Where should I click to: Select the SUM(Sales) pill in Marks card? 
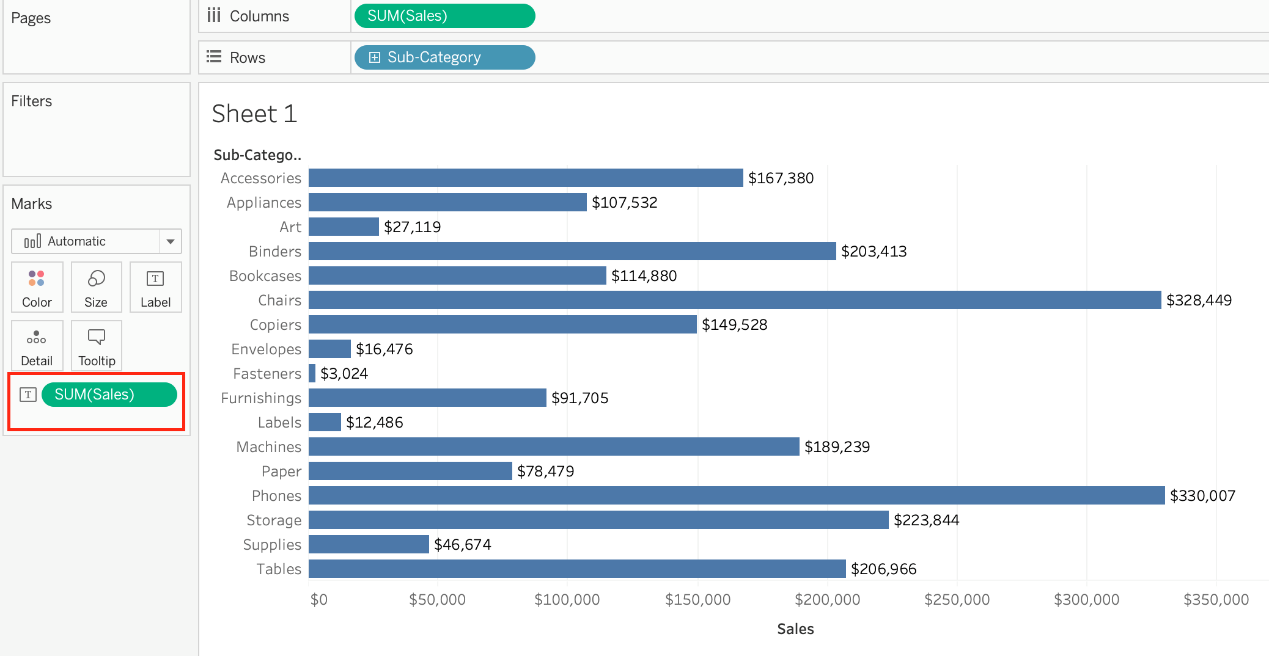click(108, 395)
